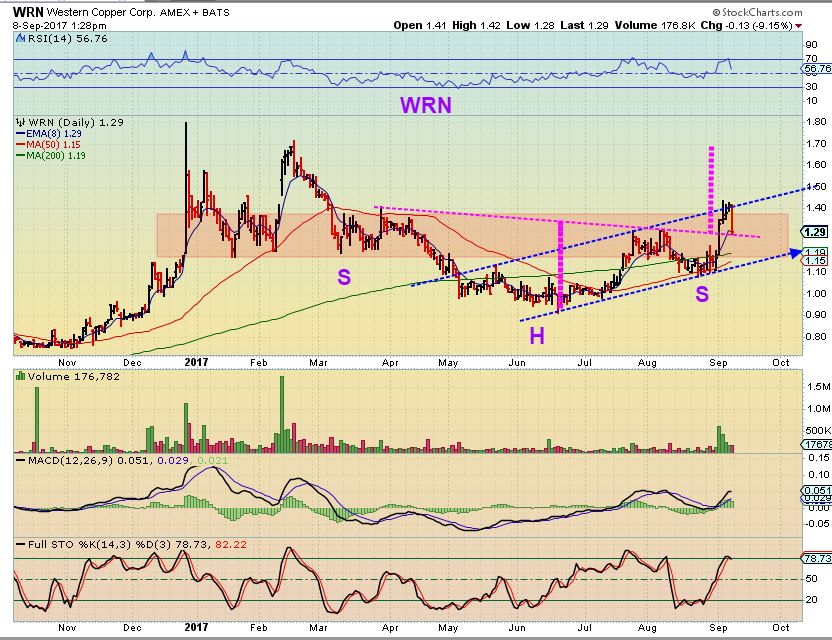Click the blue EMA(8) legend line marker
The image size is (832, 640).
pos(21,134)
